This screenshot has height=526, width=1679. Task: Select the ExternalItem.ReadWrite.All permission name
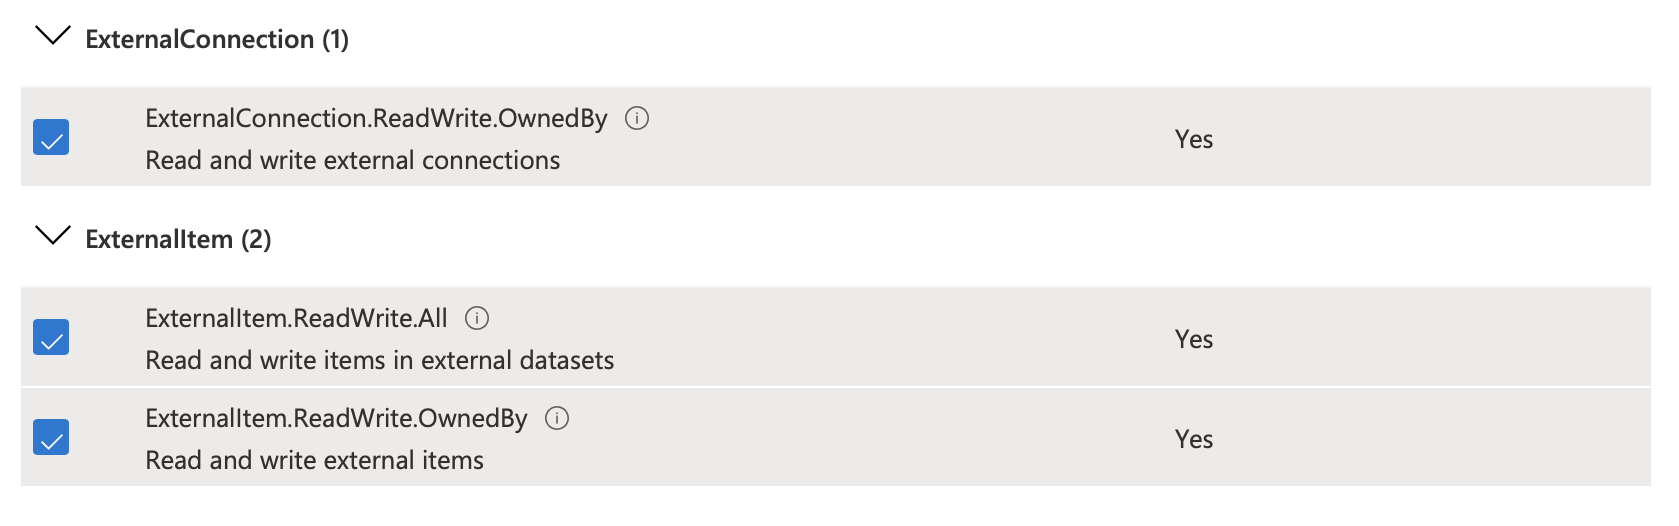(x=296, y=318)
